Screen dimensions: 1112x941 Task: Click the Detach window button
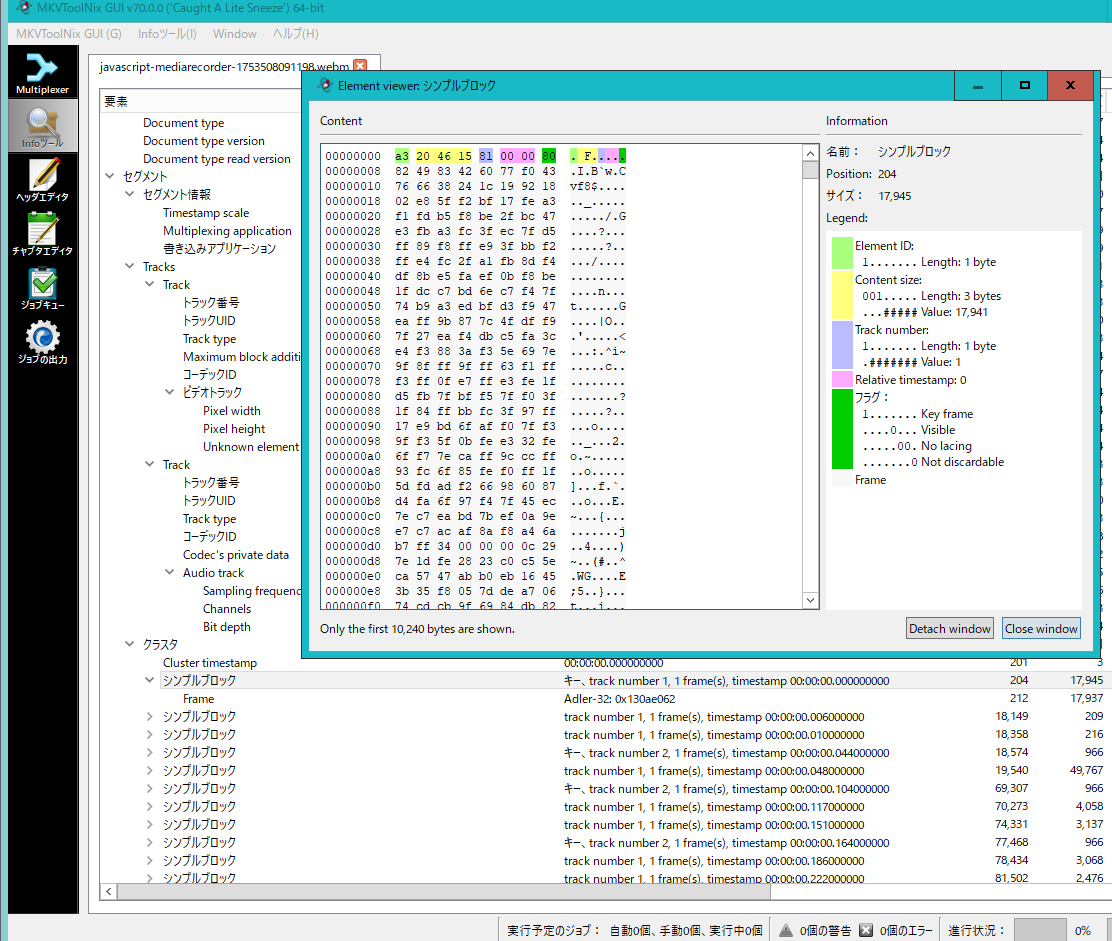[x=949, y=629]
